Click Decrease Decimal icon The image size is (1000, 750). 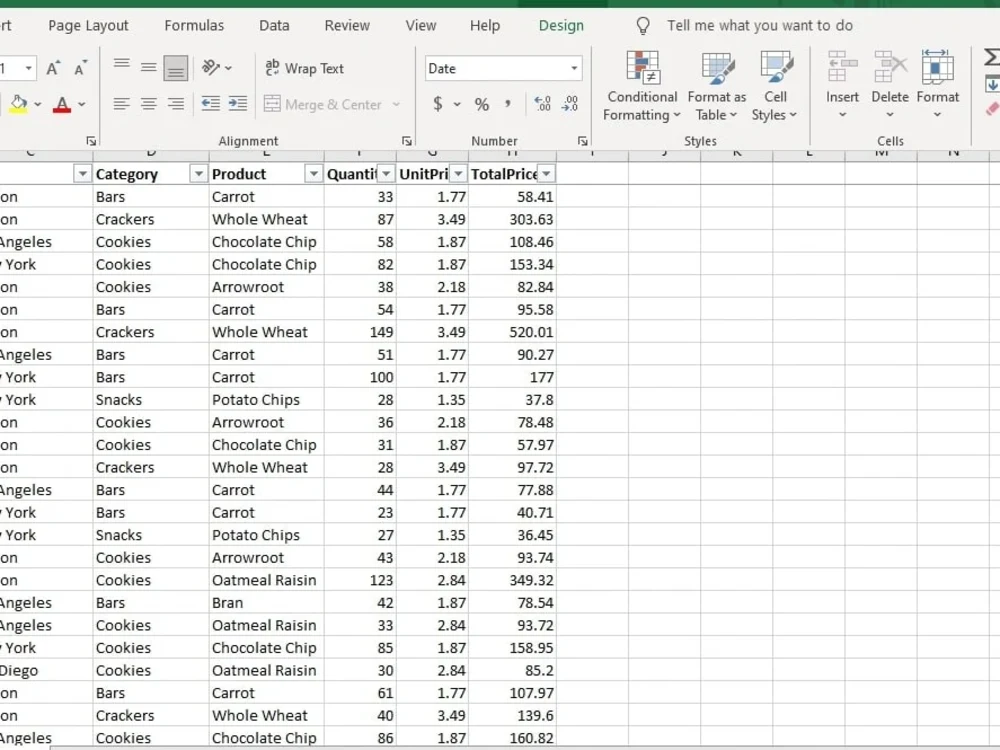(570, 104)
